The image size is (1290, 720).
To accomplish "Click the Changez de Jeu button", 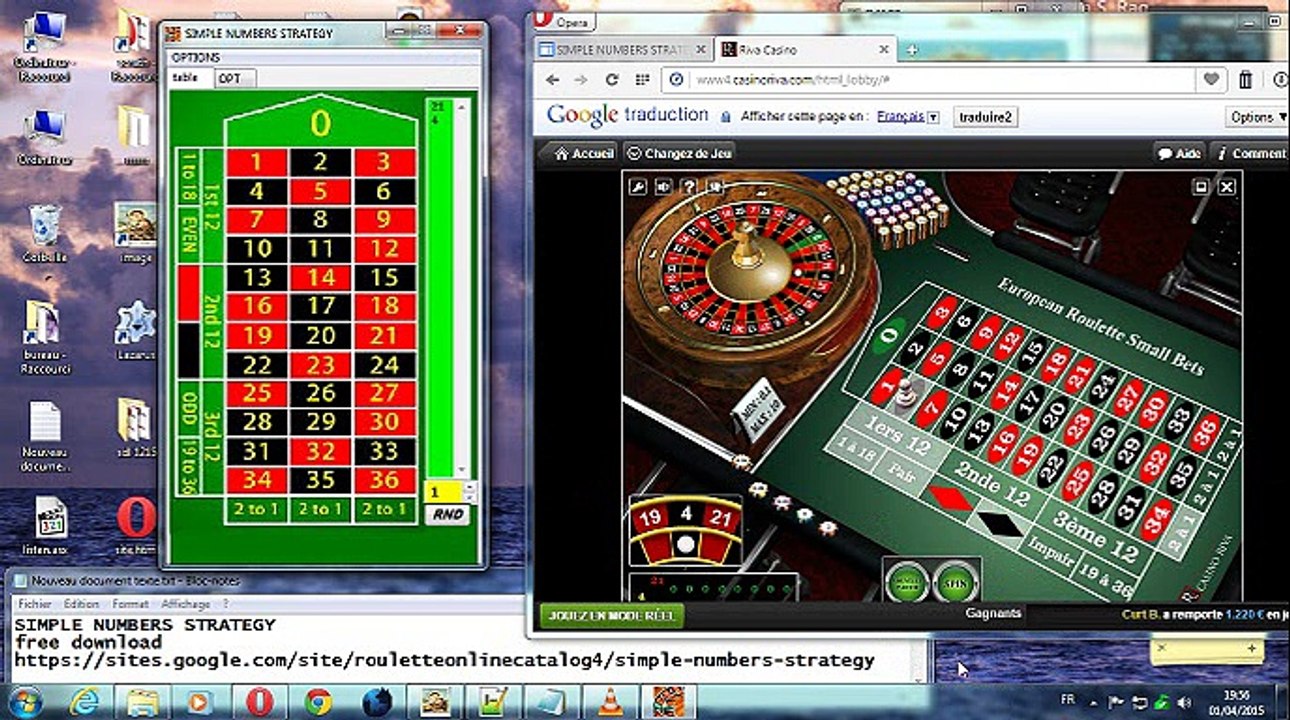I will 680,153.
